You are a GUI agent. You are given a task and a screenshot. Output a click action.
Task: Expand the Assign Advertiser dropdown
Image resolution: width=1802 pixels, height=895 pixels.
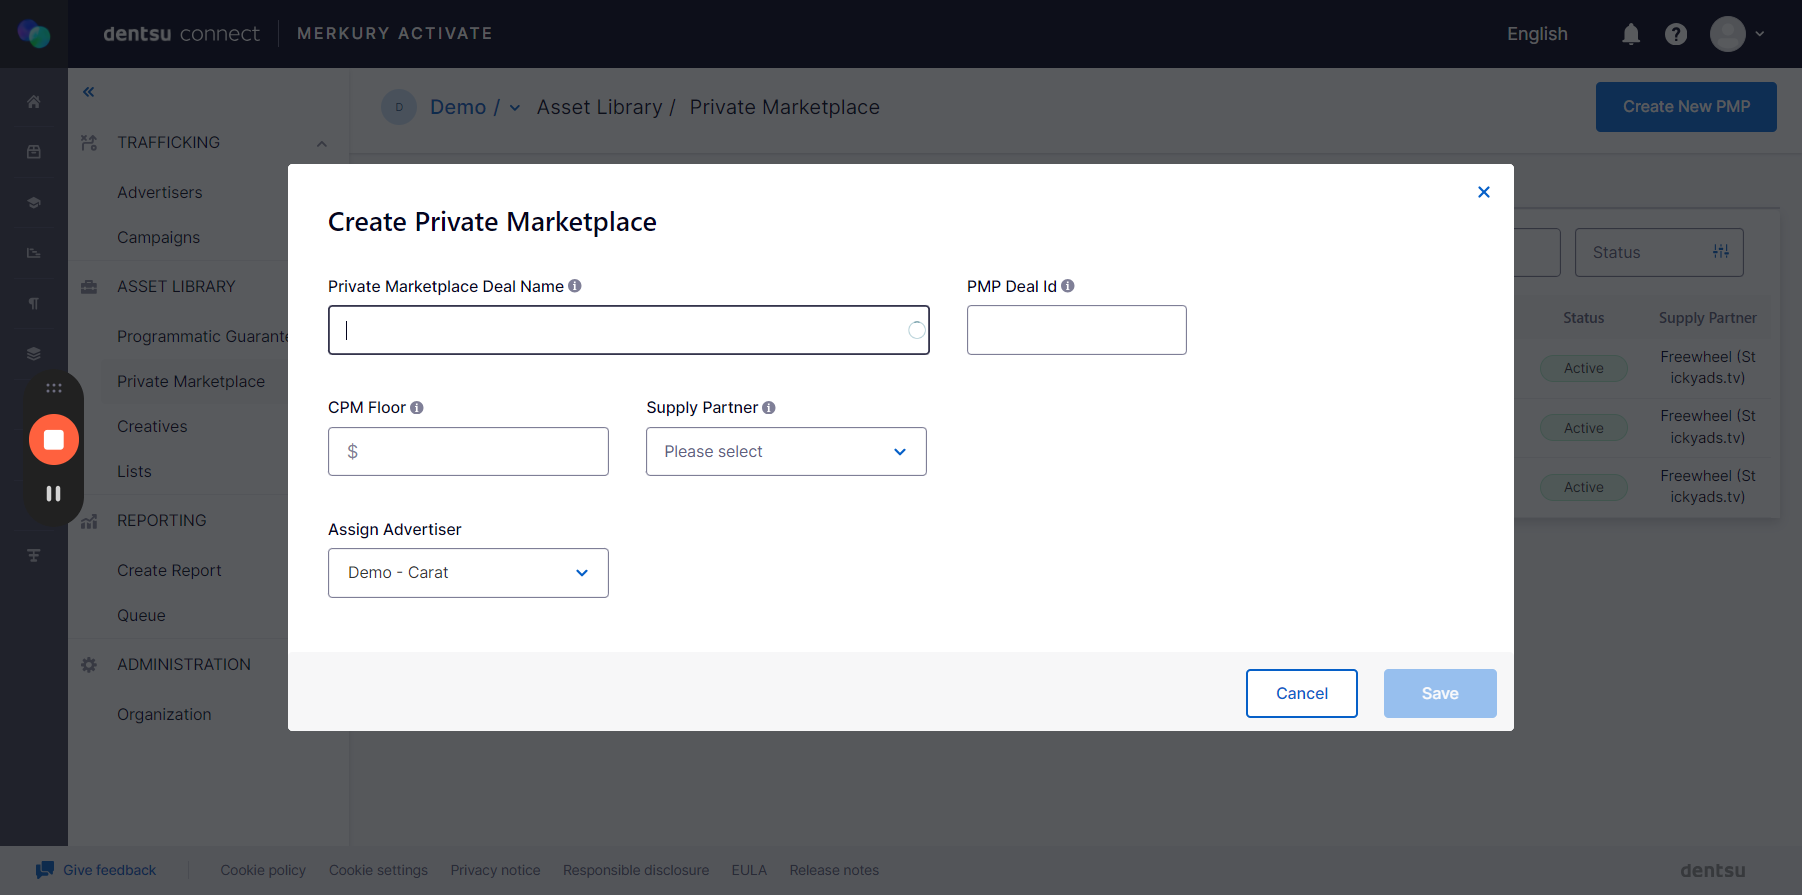coord(468,573)
